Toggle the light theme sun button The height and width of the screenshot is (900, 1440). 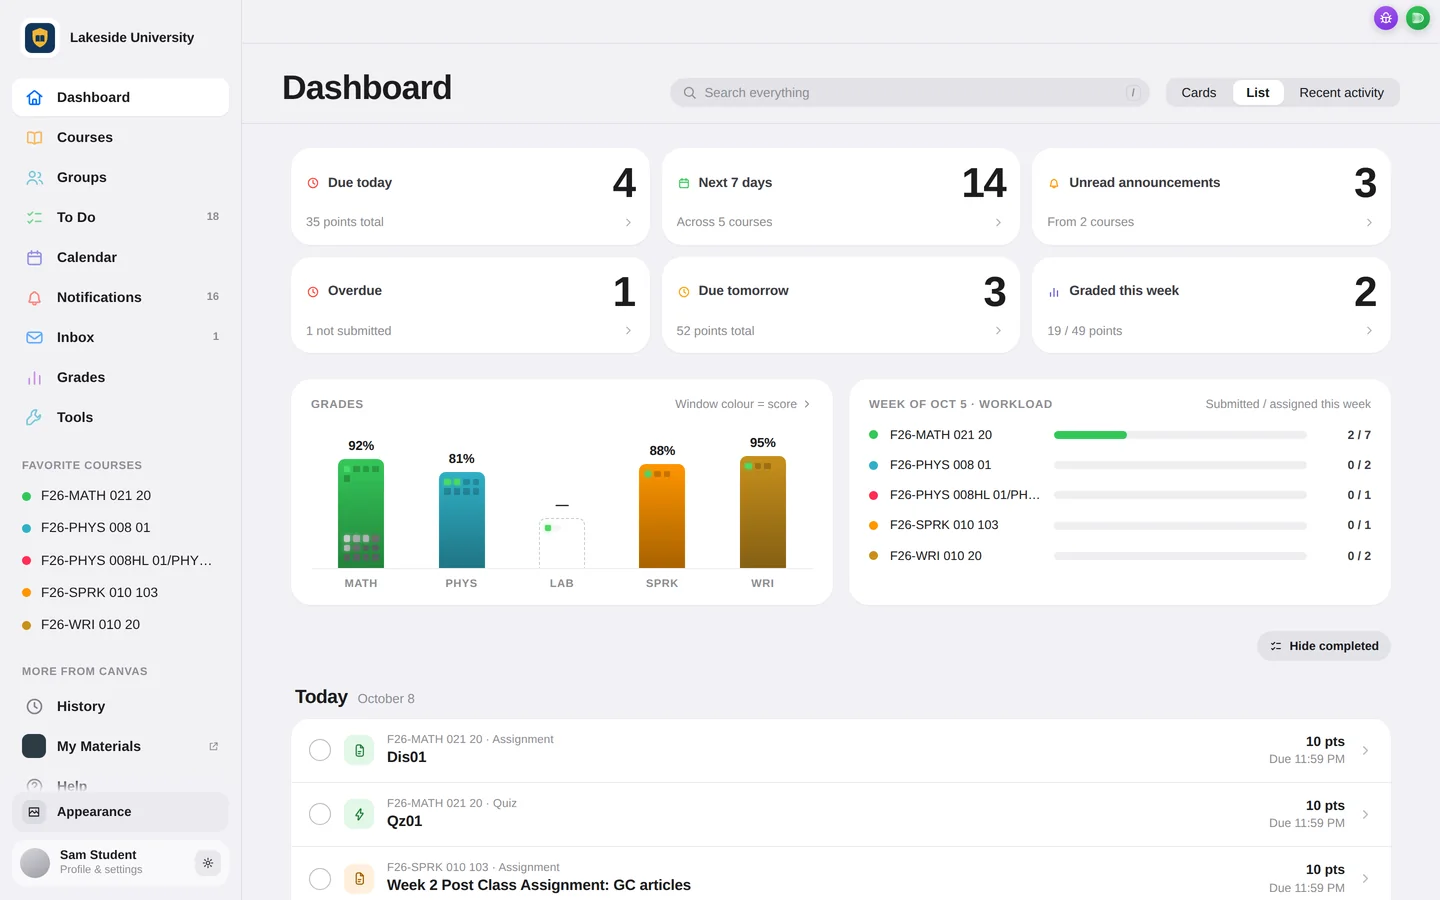208,862
